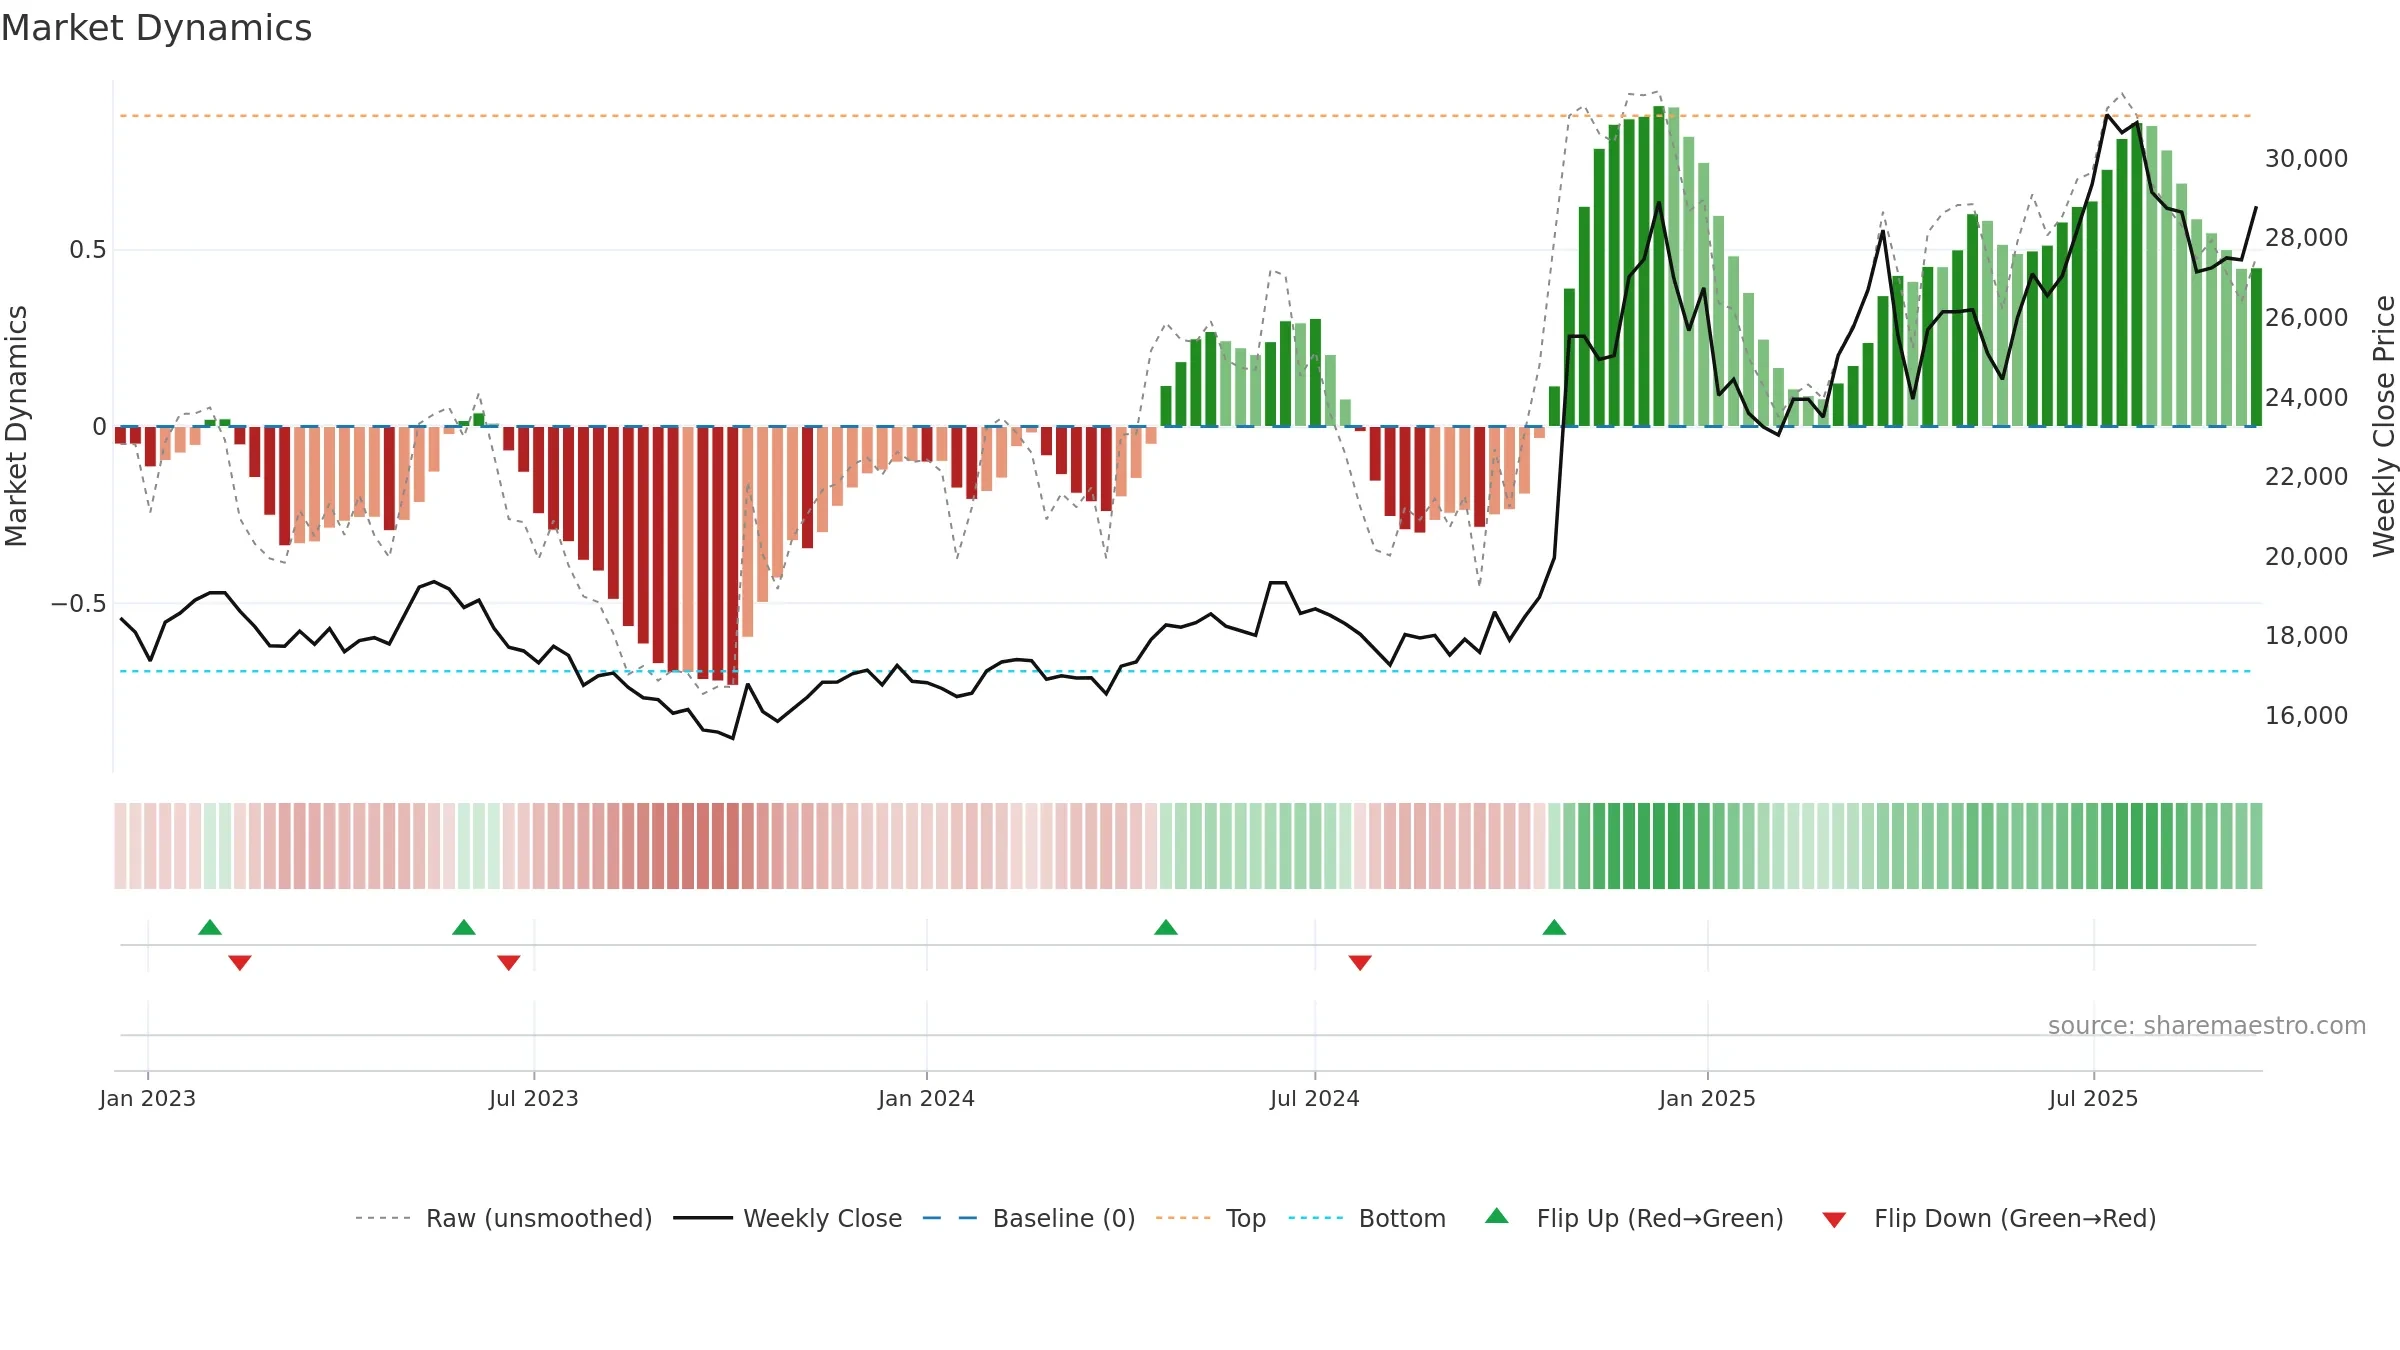Viewport: 2400px width, 1350px height.
Task: Click the darkest red heat-strip cell
Action: 733,846
